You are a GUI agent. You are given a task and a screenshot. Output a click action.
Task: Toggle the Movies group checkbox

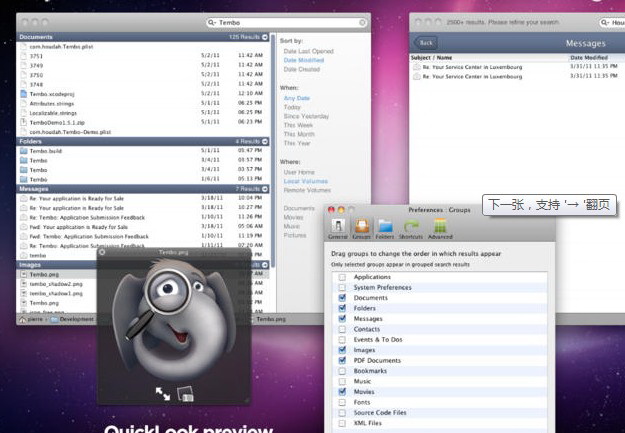pos(343,392)
